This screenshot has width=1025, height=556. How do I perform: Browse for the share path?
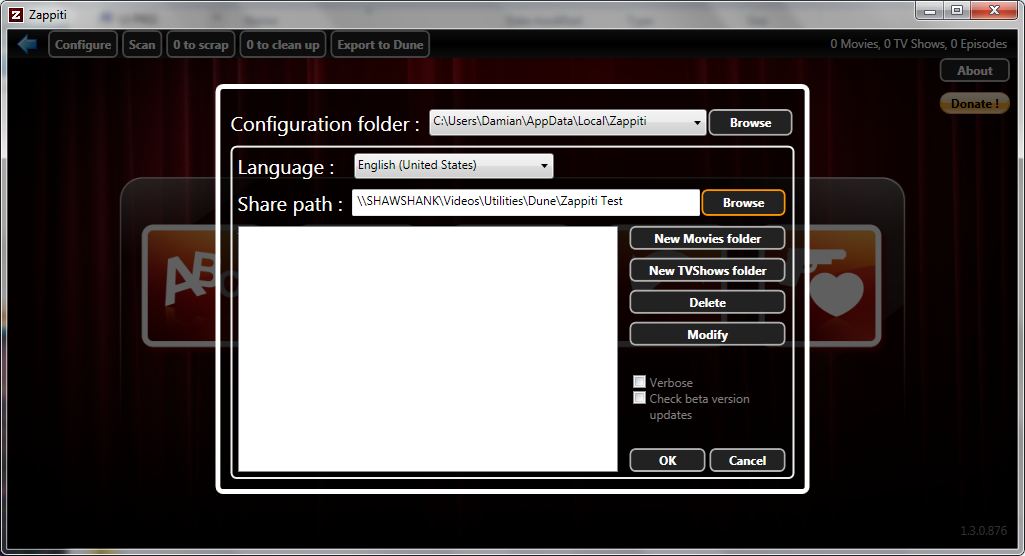(x=743, y=203)
